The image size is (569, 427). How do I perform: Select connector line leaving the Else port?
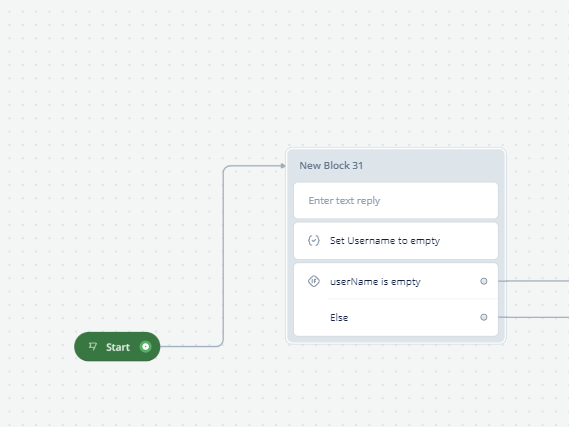(x=533, y=317)
